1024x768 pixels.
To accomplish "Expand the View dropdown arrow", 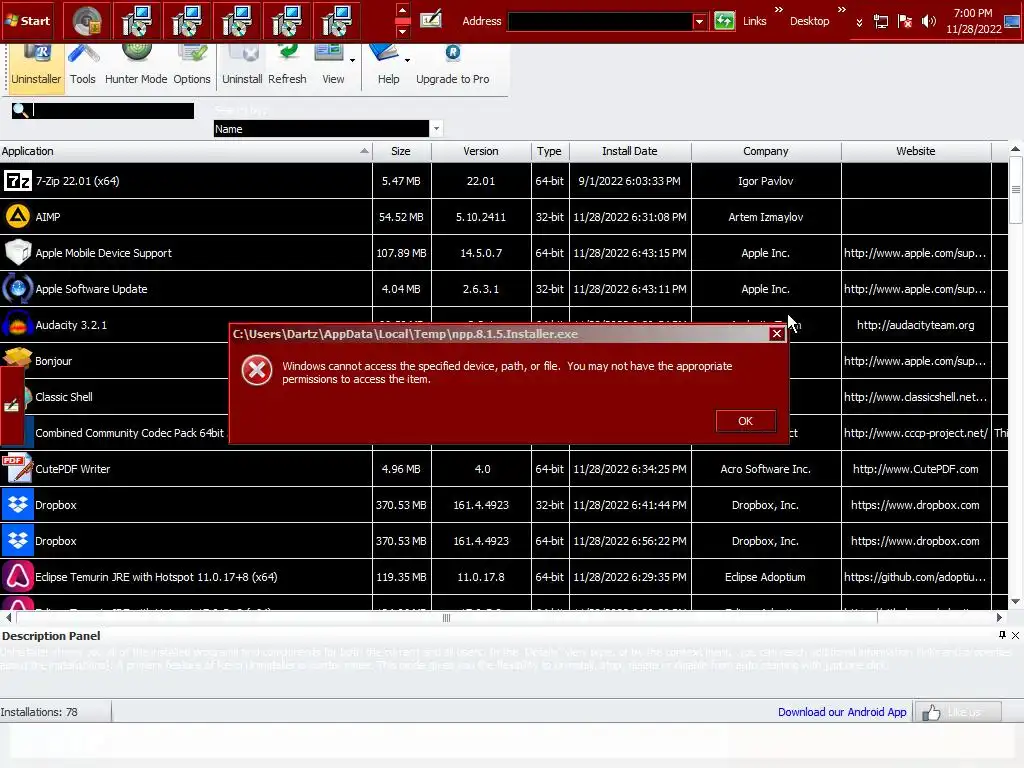I will [352, 60].
